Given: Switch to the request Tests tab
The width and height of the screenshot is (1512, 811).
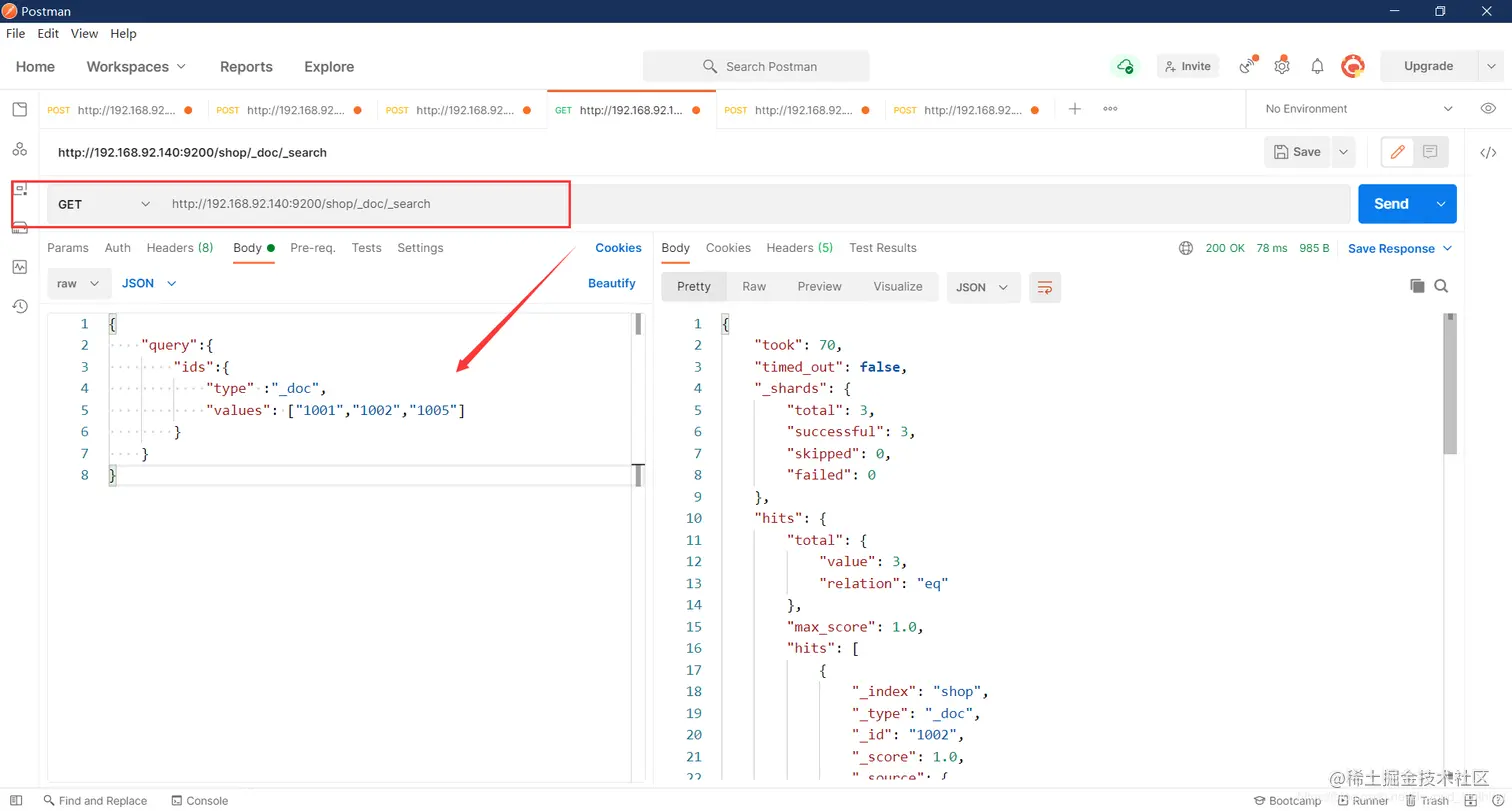Looking at the screenshot, I should [x=366, y=247].
